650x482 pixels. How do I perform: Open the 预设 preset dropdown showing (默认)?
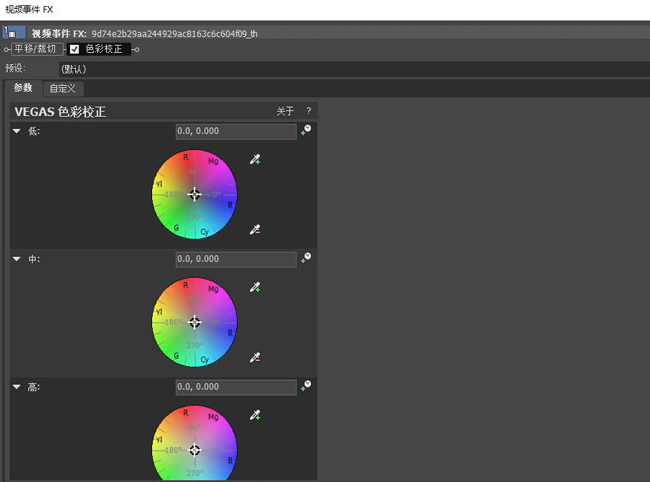click(354, 69)
